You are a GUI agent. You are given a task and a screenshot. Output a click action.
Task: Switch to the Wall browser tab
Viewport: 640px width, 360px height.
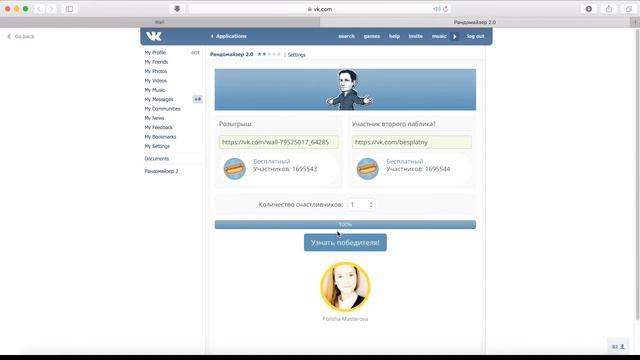(x=160, y=22)
